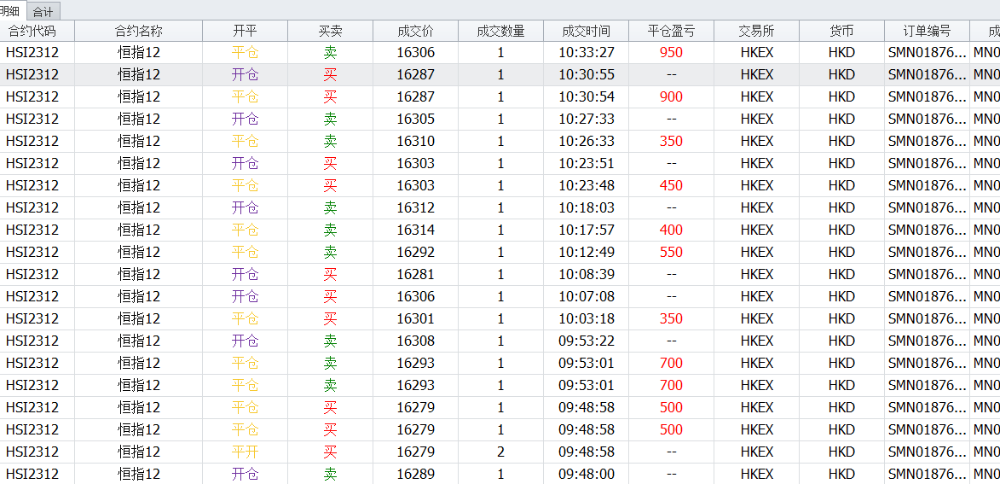
Task: Click the 开平 column header
Action: [245, 31]
